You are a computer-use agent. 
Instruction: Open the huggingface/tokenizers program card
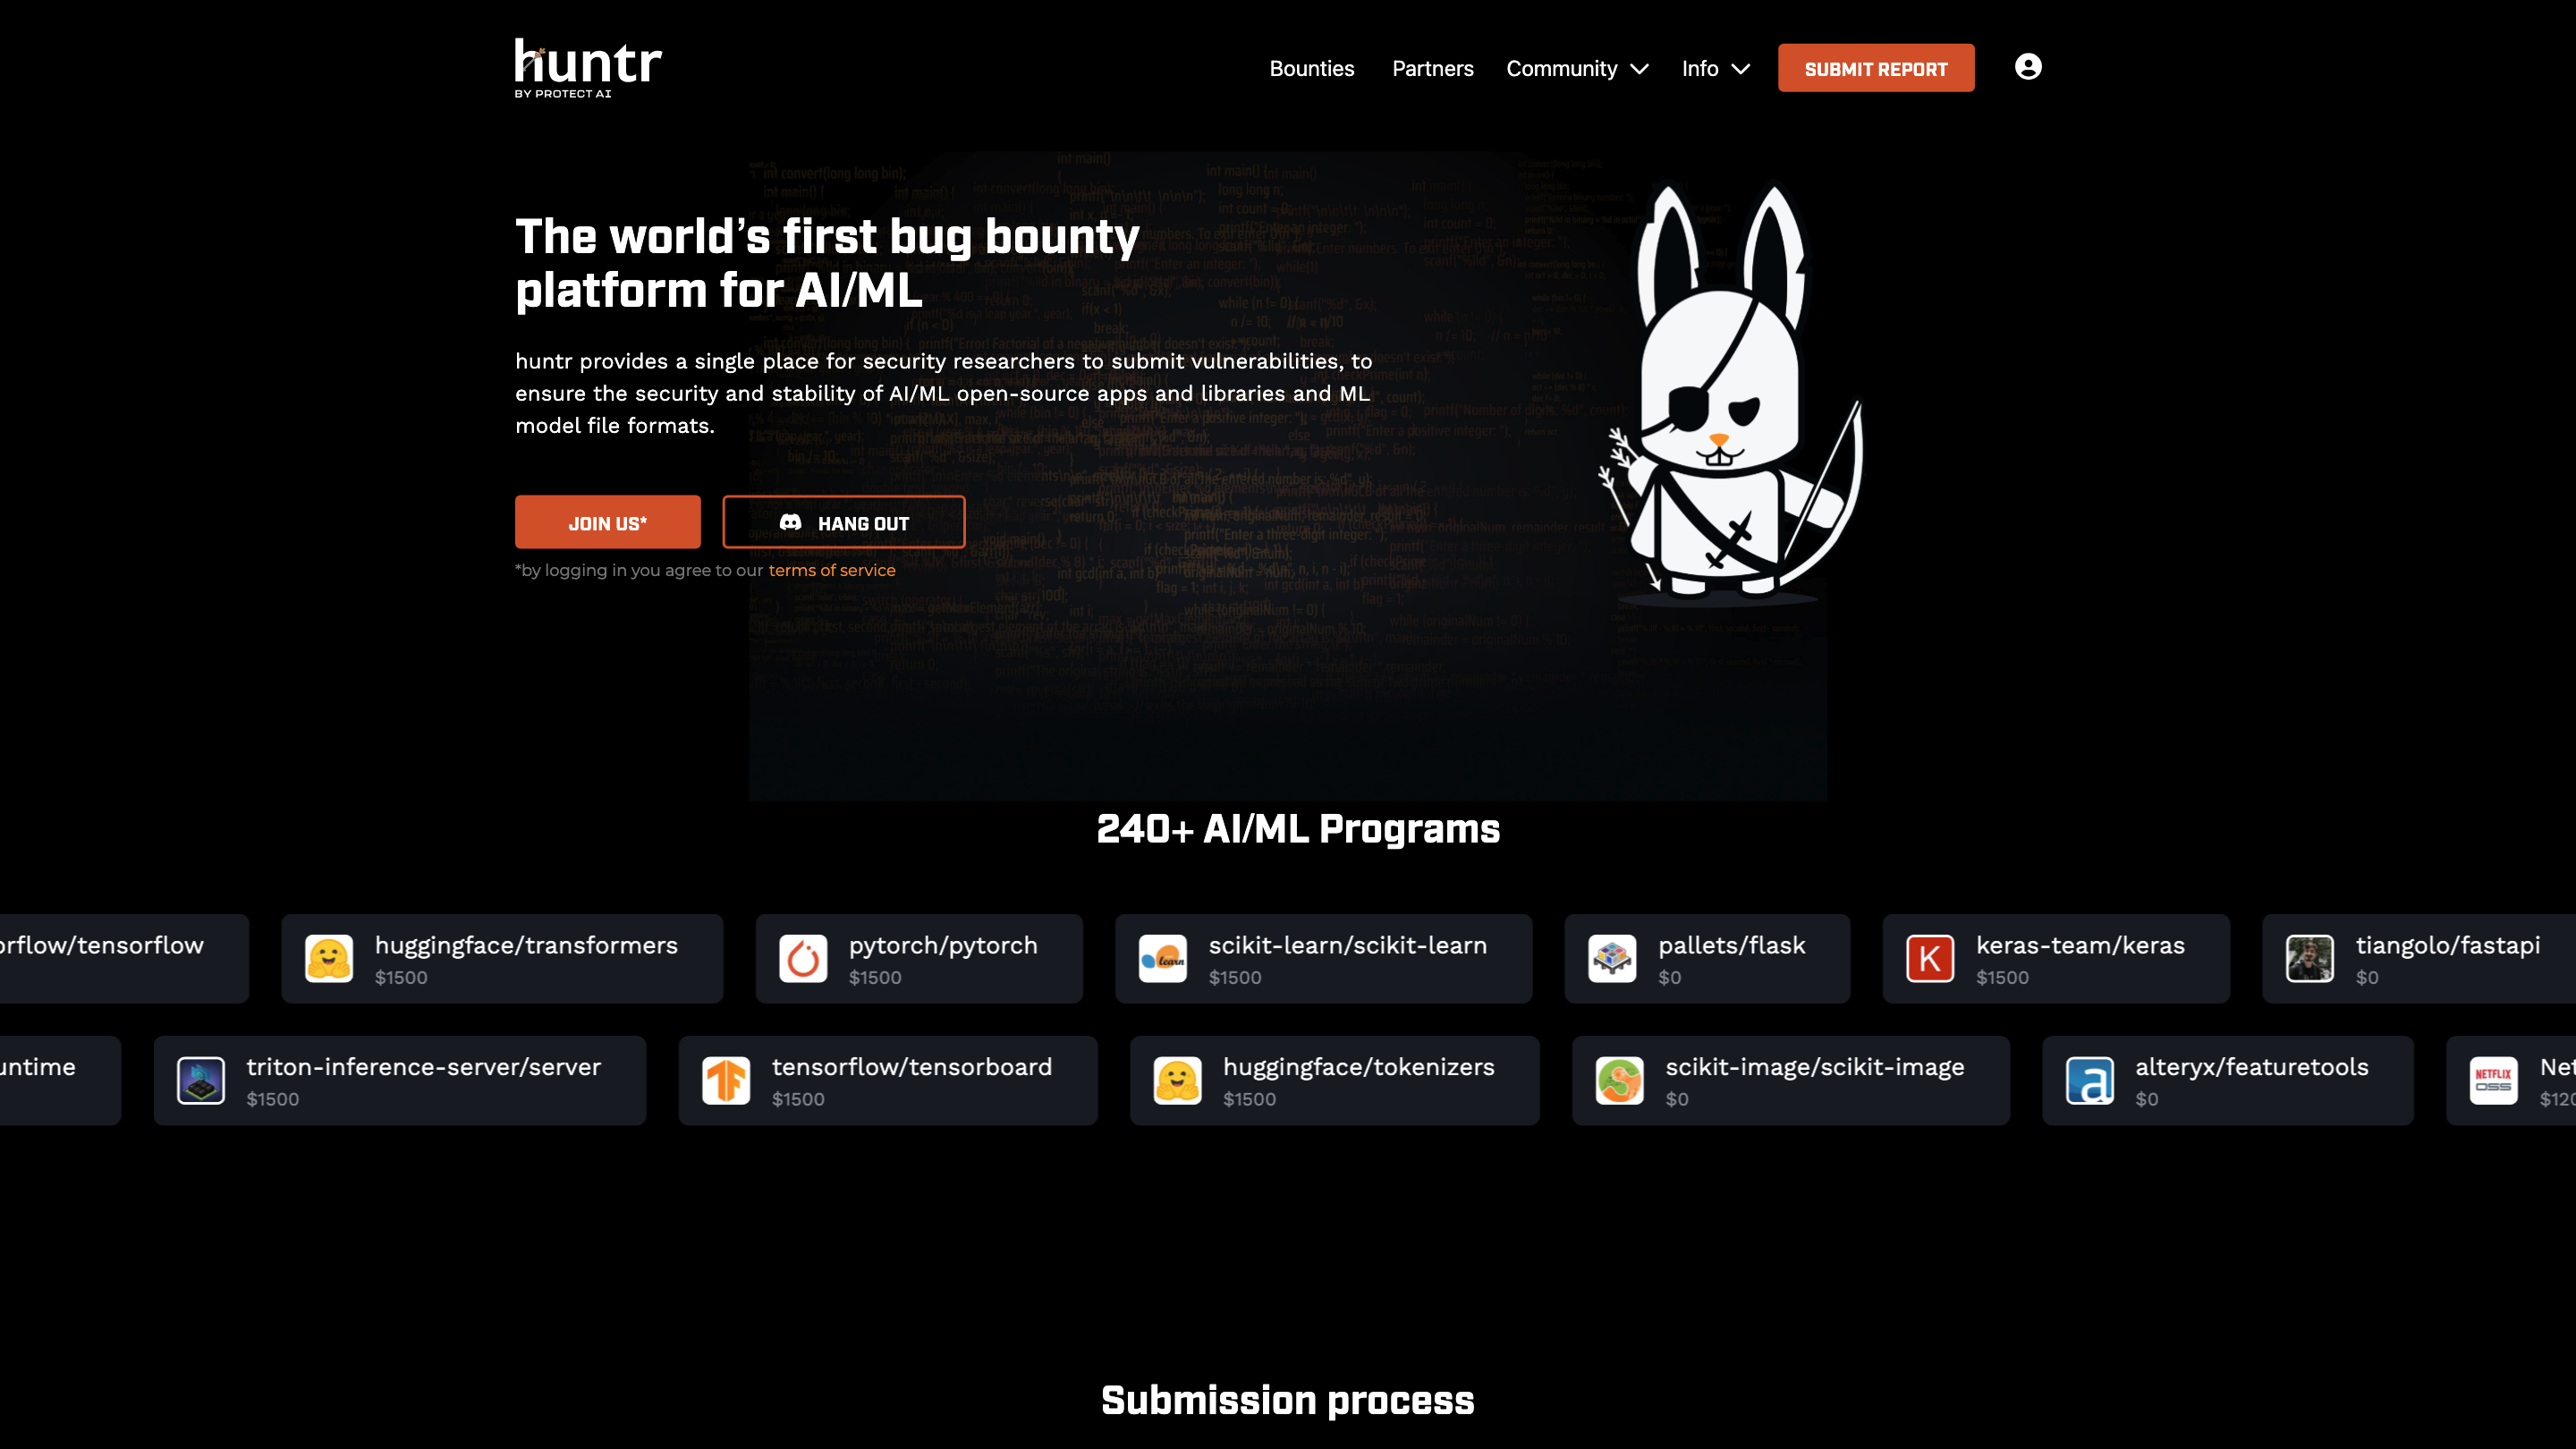coord(1334,1081)
